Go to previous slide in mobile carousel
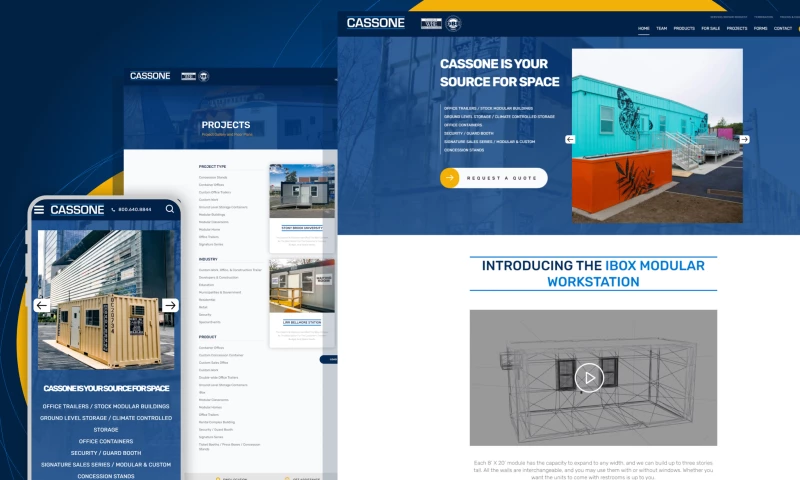 42,305
